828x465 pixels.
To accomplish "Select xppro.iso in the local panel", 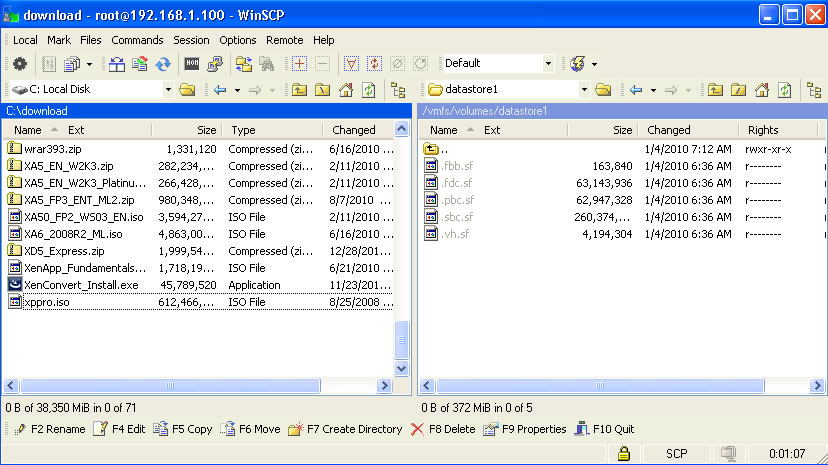I will 200,302.
